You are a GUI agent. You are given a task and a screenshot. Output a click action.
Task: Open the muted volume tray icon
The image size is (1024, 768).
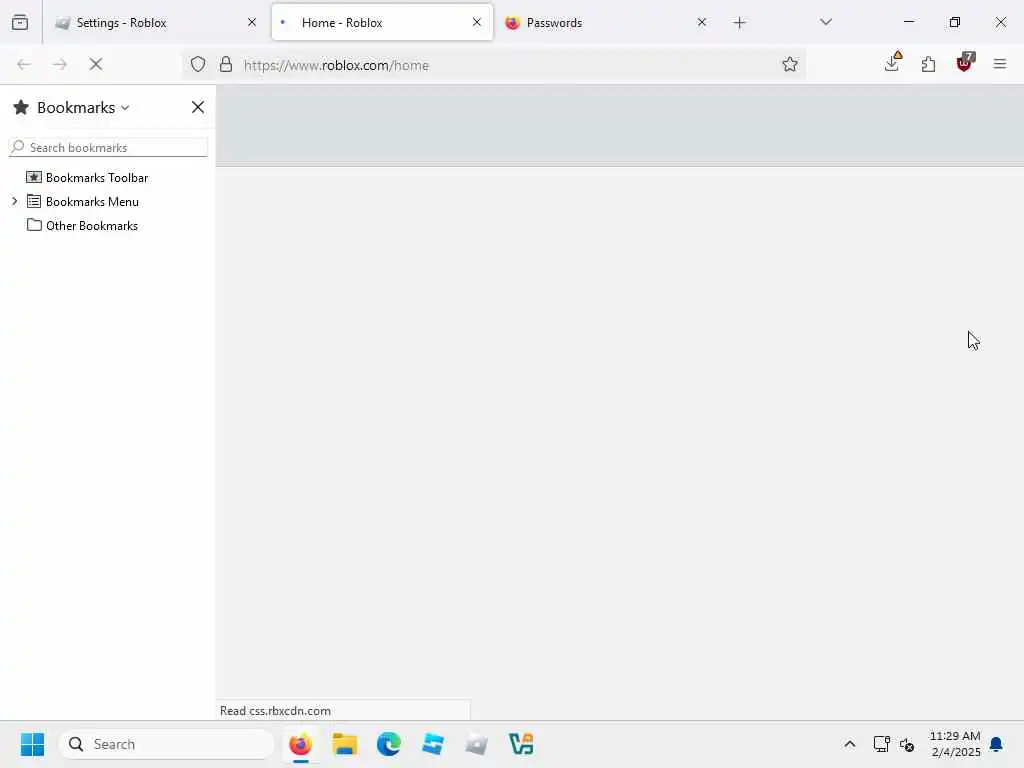pyautogui.click(x=907, y=744)
